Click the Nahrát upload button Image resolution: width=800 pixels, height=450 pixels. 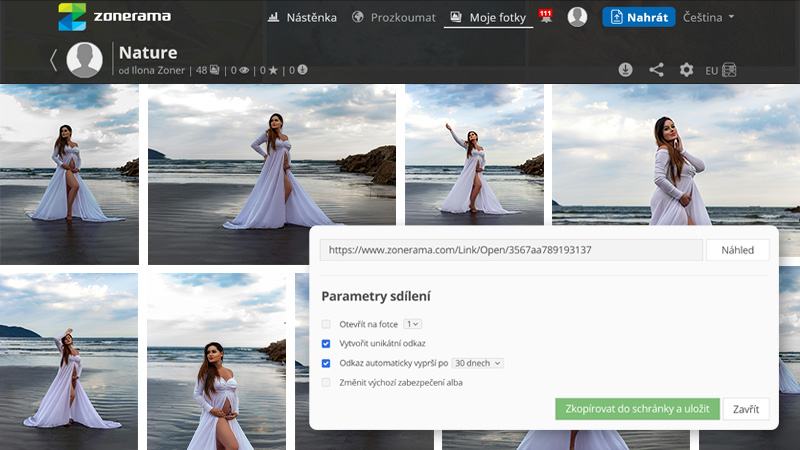tap(638, 17)
